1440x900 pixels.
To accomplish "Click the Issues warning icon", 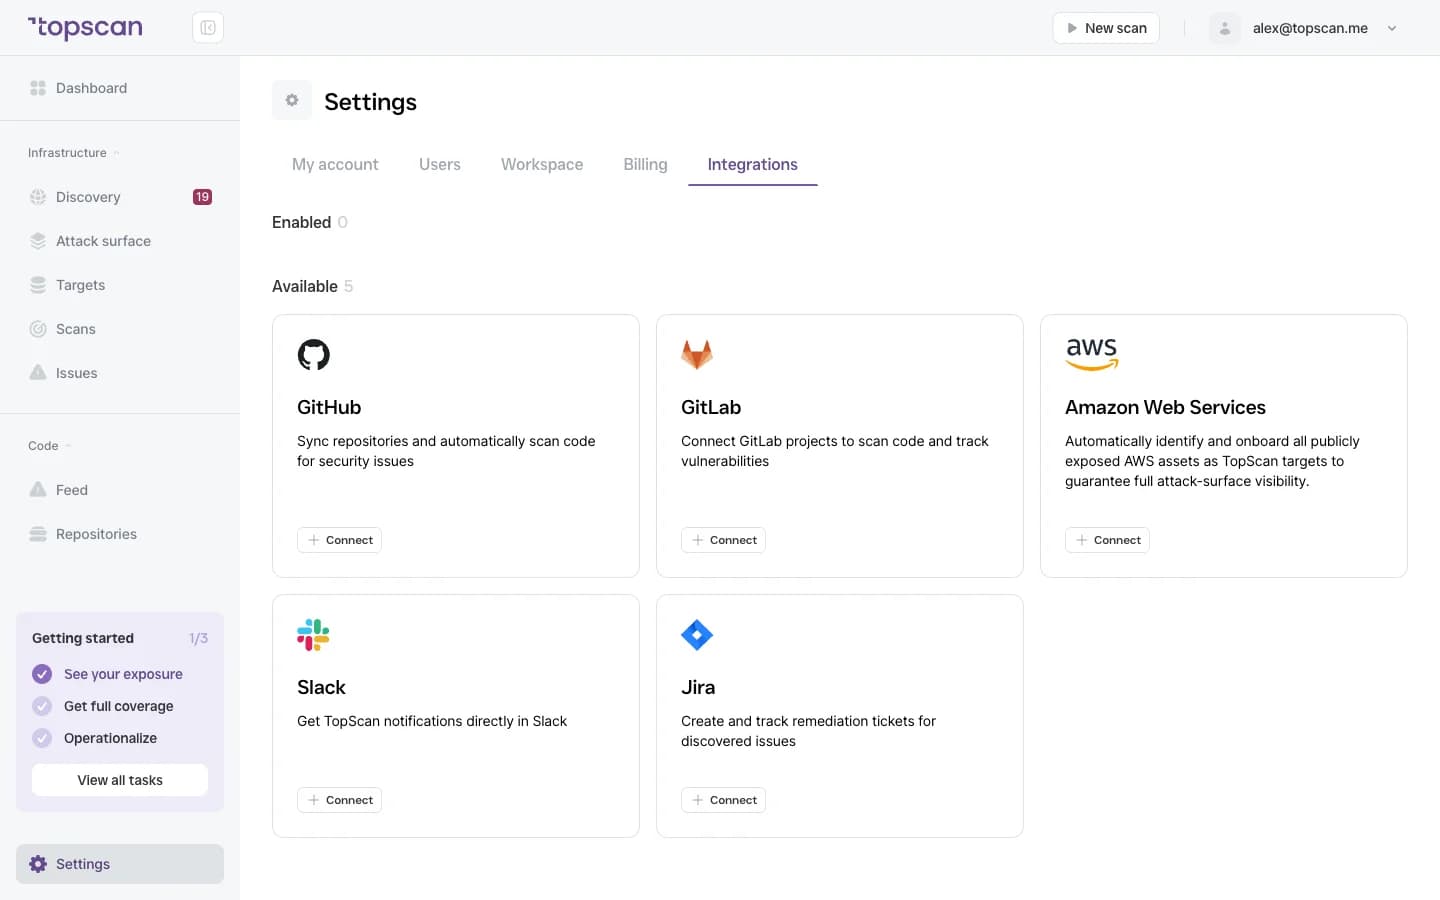I will coord(38,373).
